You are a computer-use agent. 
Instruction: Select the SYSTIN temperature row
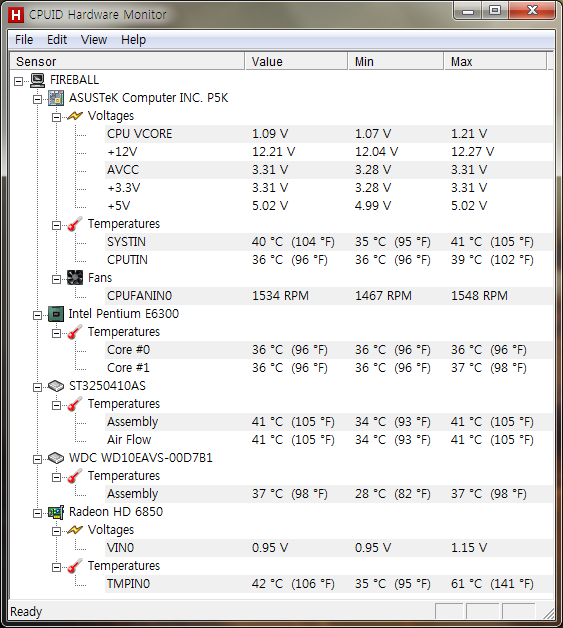(329, 242)
